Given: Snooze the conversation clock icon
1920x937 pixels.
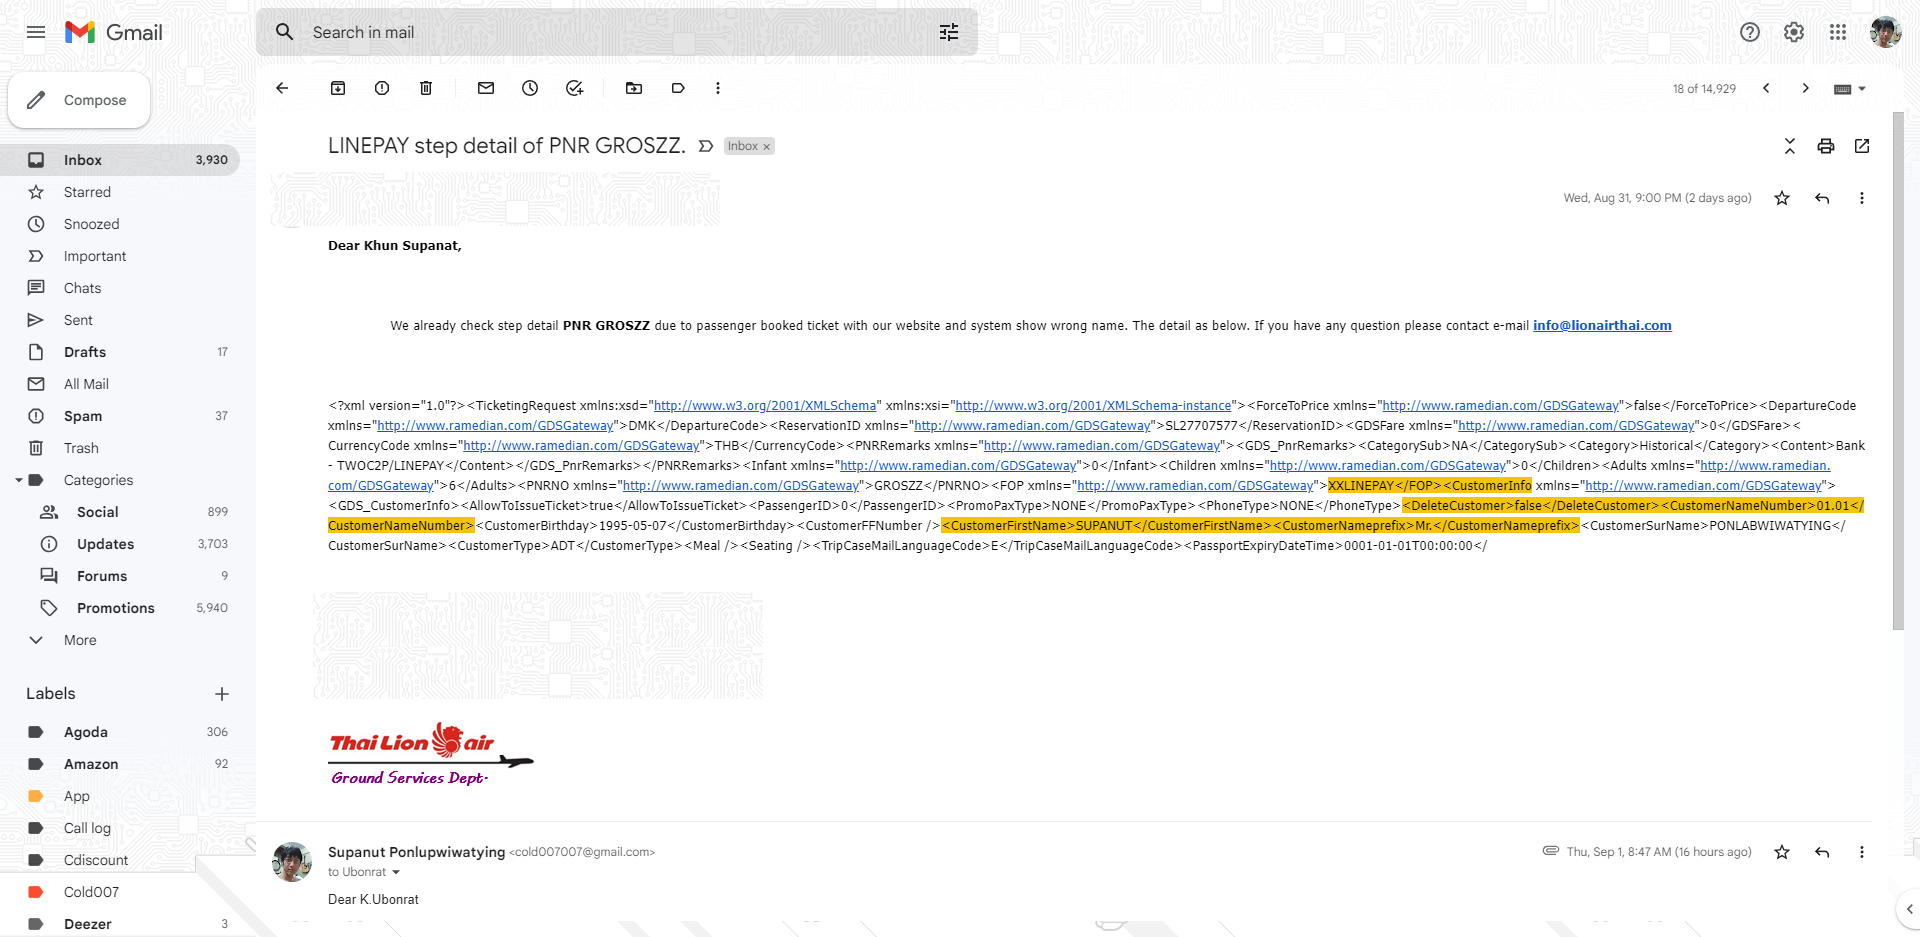Looking at the screenshot, I should pyautogui.click(x=530, y=88).
